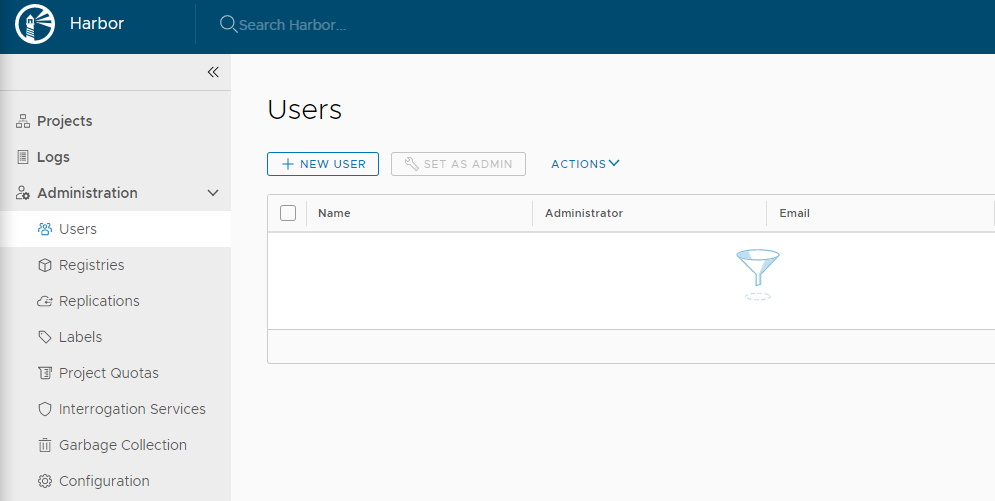Image resolution: width=995 pixels, height=501 pixels.
Task: Open the Actions dropdown menu
Action: [585, 164]
